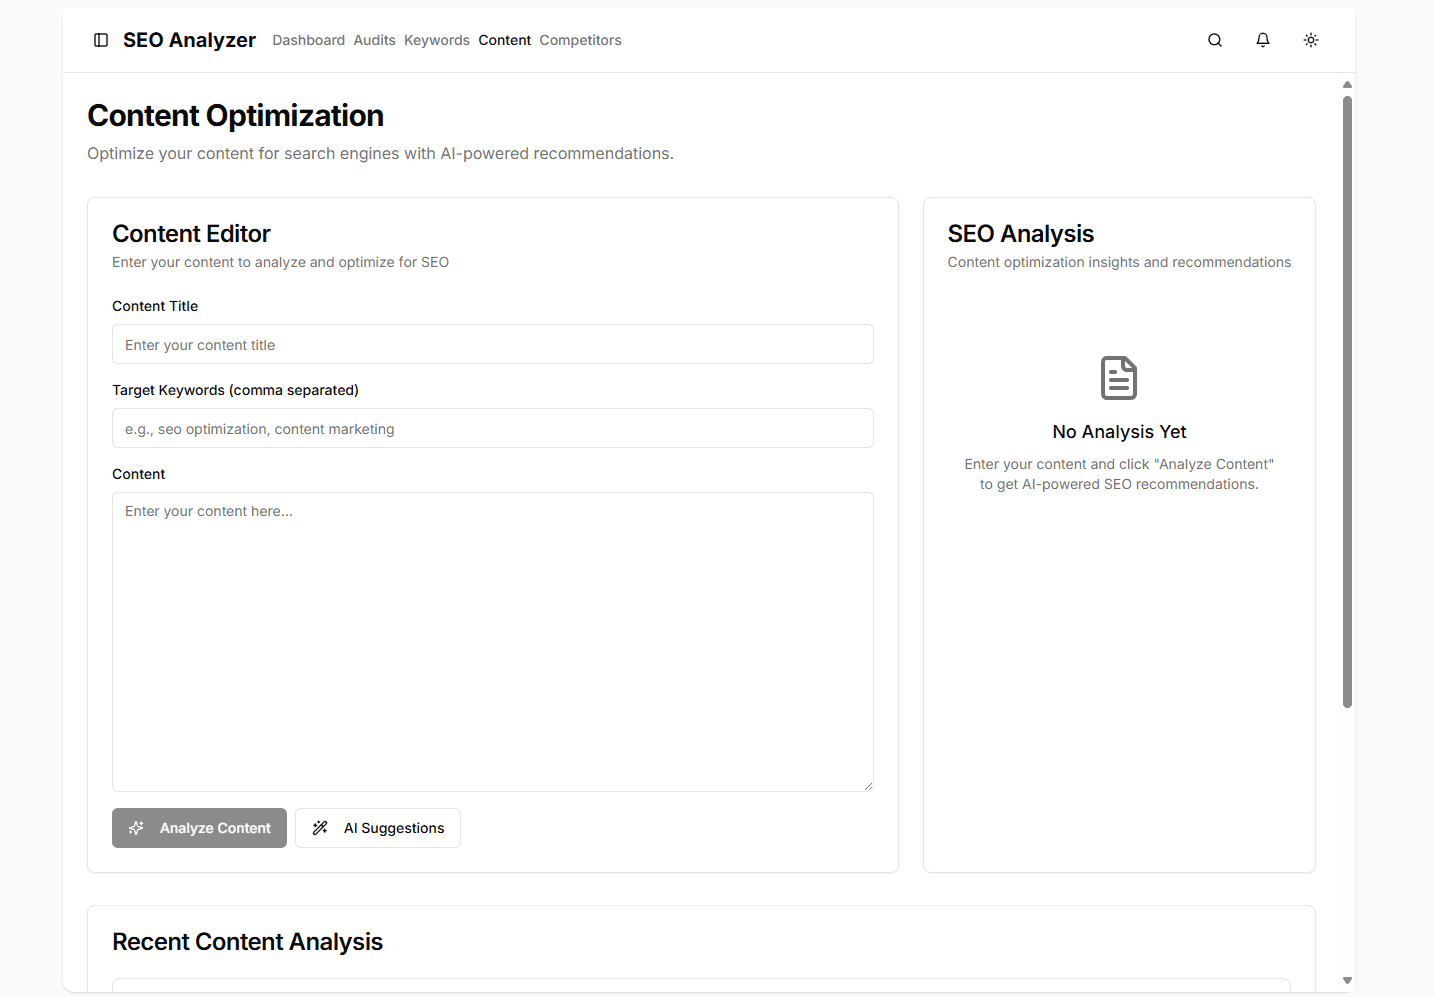Focus the Content Title field
Image resolution: width=1435 pixels, height=997 pixels.
492,345
